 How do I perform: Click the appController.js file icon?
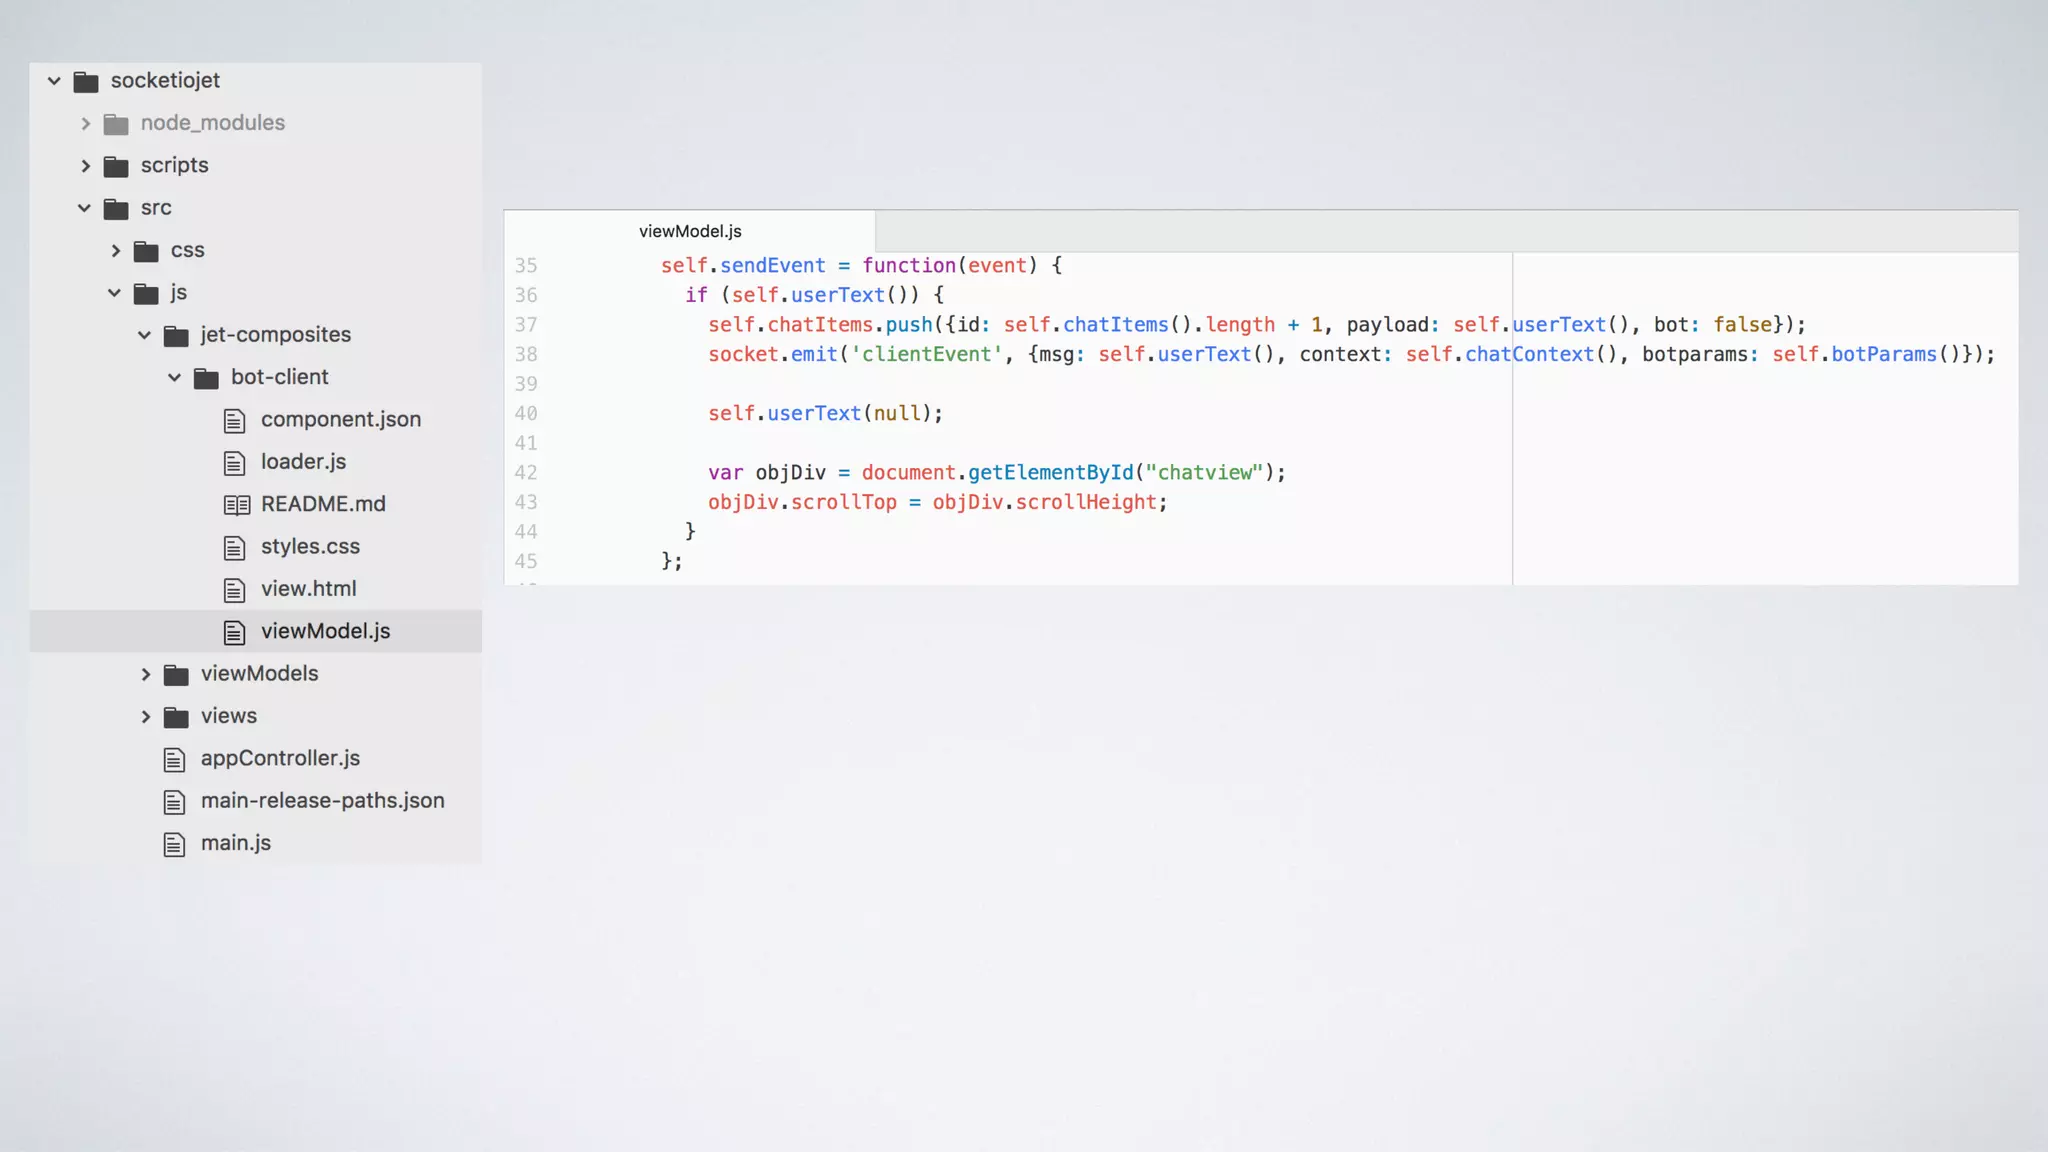pyautogui.click(x=174, y=760)
